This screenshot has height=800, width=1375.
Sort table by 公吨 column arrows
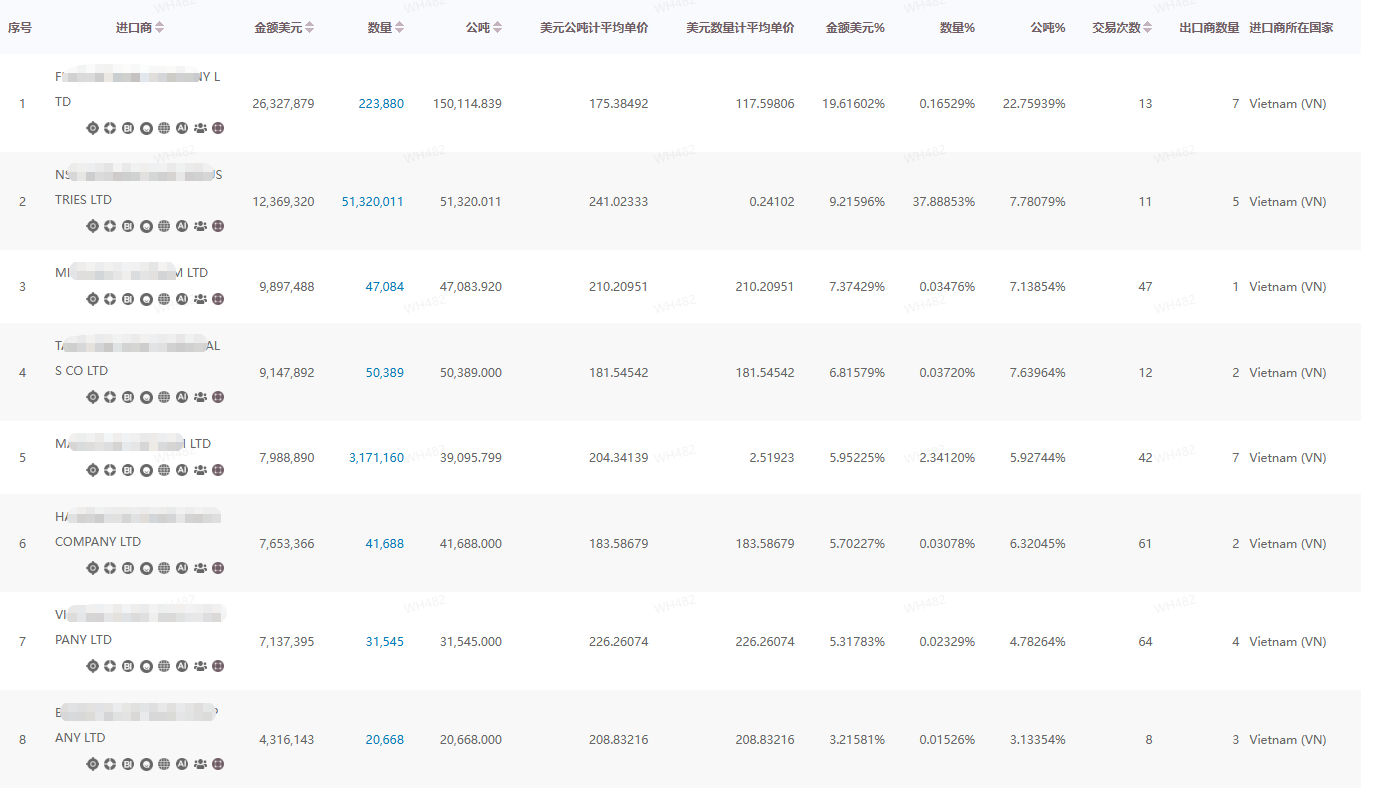pyautogui.click(x=498, y=28)
